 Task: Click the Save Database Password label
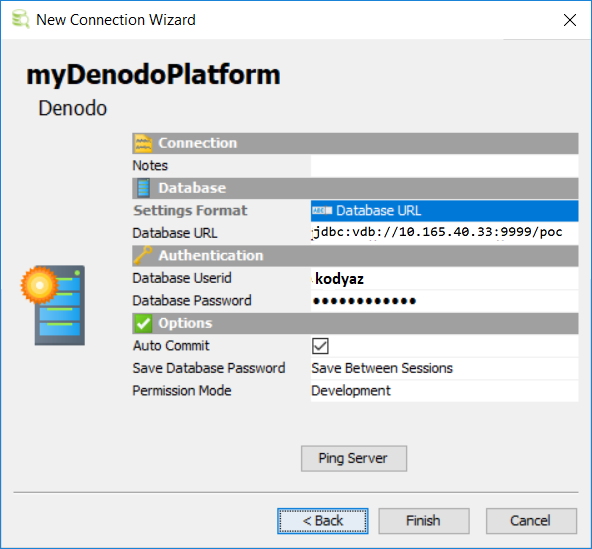209,369
